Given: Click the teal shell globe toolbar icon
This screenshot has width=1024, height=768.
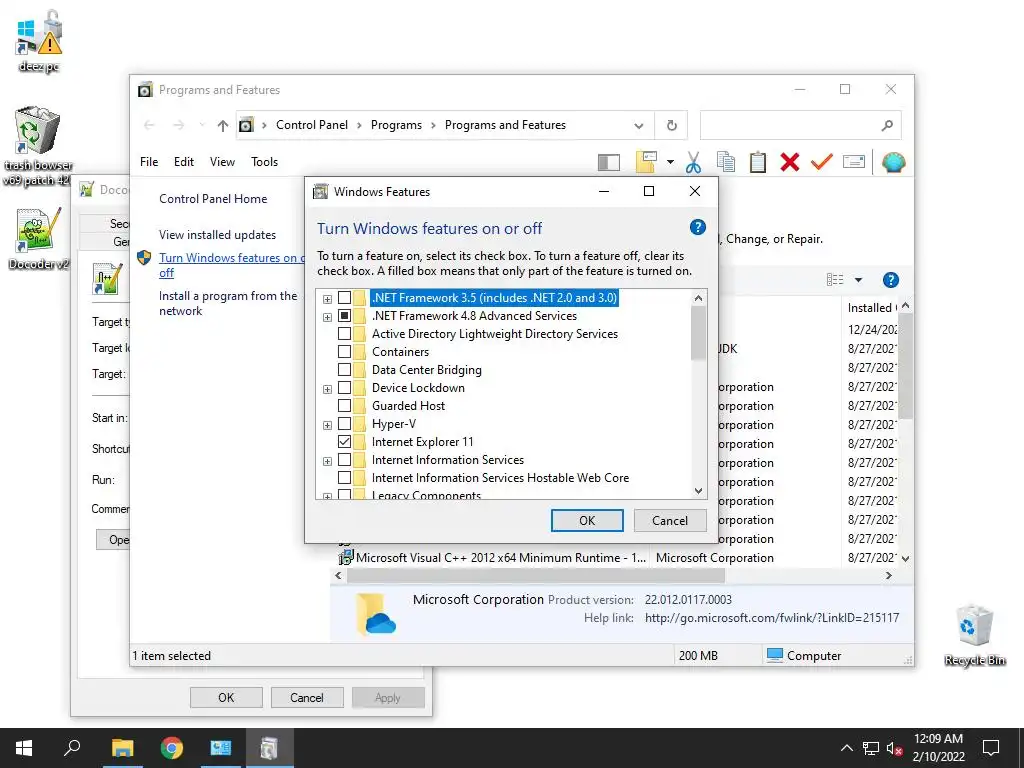Looking at the screenshot, I should (893, 162).
